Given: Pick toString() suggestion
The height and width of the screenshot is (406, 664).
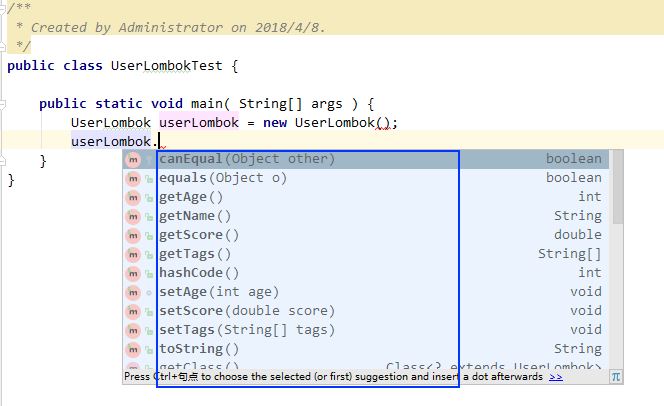Looking at the screenshot, I should (366, 350).
